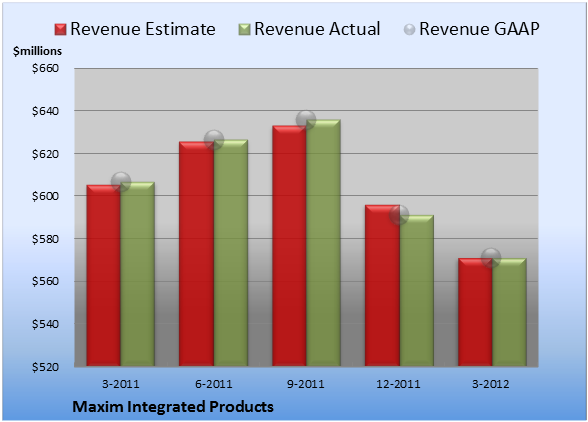Click the 3-2012 quarter label
588x422 pixels.
coord(491,384)
